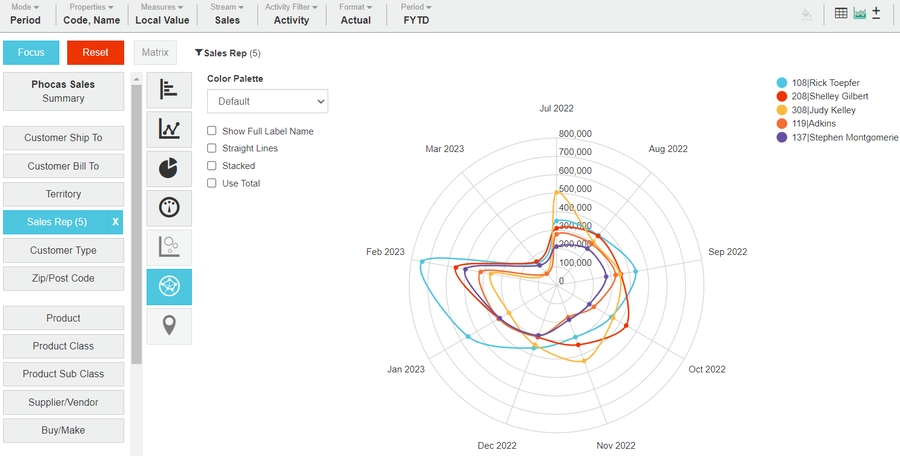Tick the Straight Lines checkbox
The width and height of the screenshot is (900, 456).
212,148
